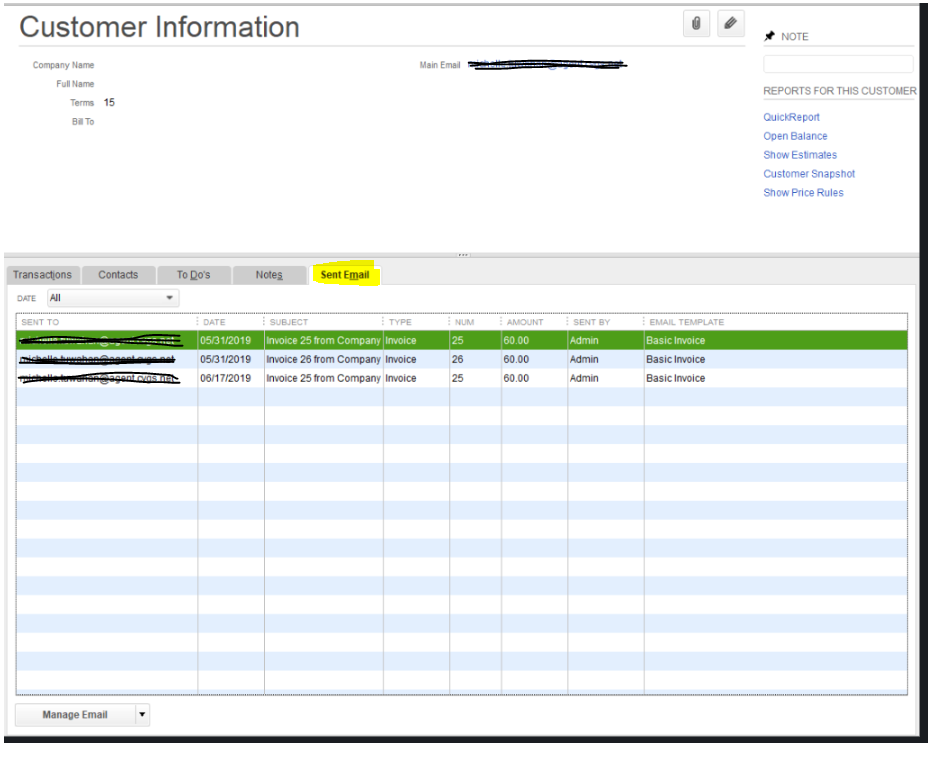Click the pin icon next to NOTE

coord(770,36)
